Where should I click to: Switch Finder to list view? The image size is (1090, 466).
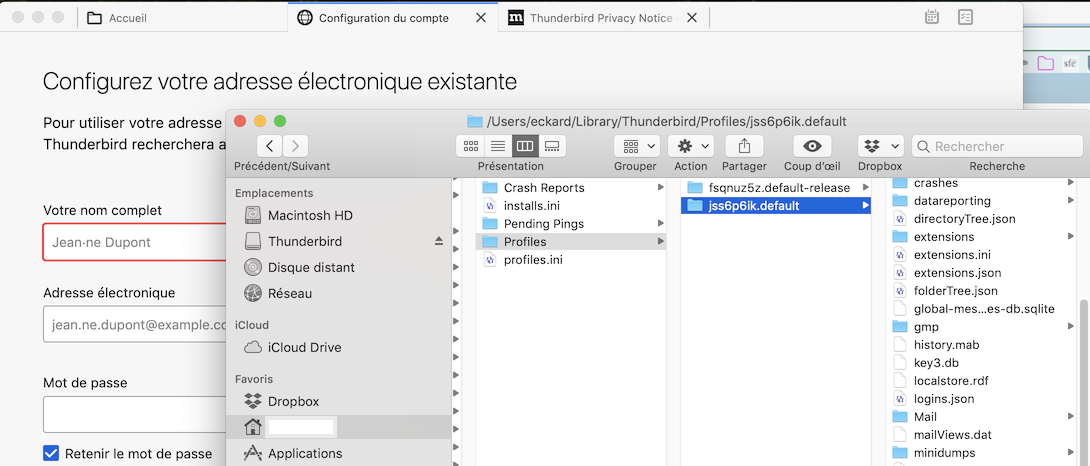pos(498,146)
